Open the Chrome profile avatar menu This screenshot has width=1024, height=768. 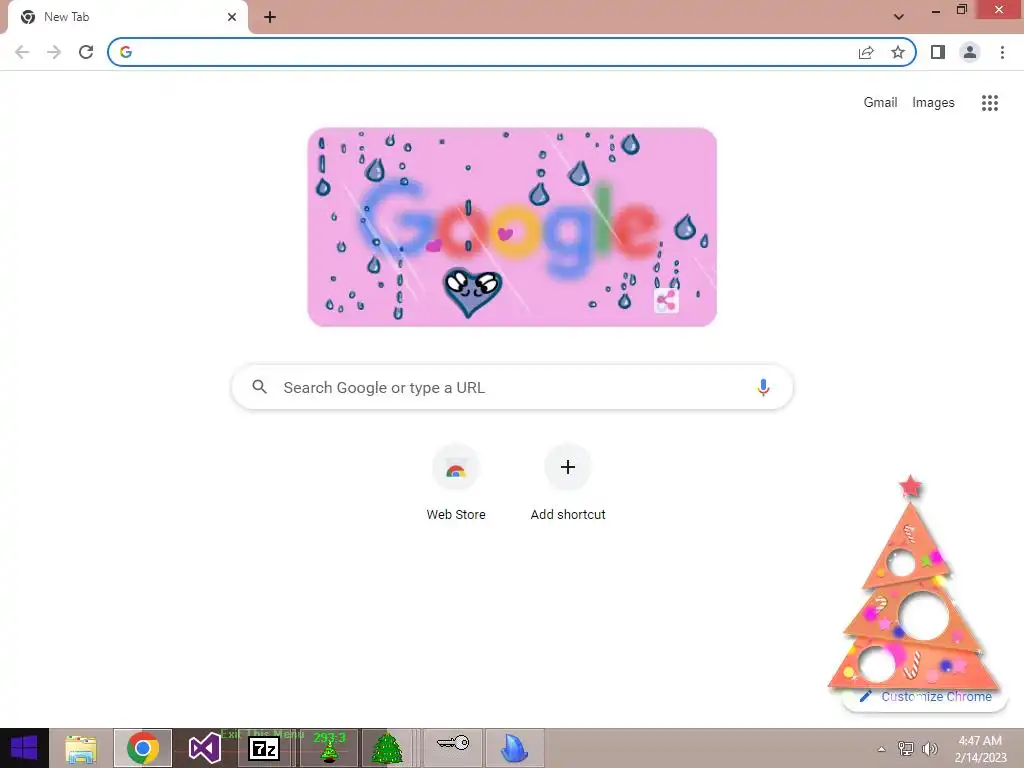coord(970,52)
